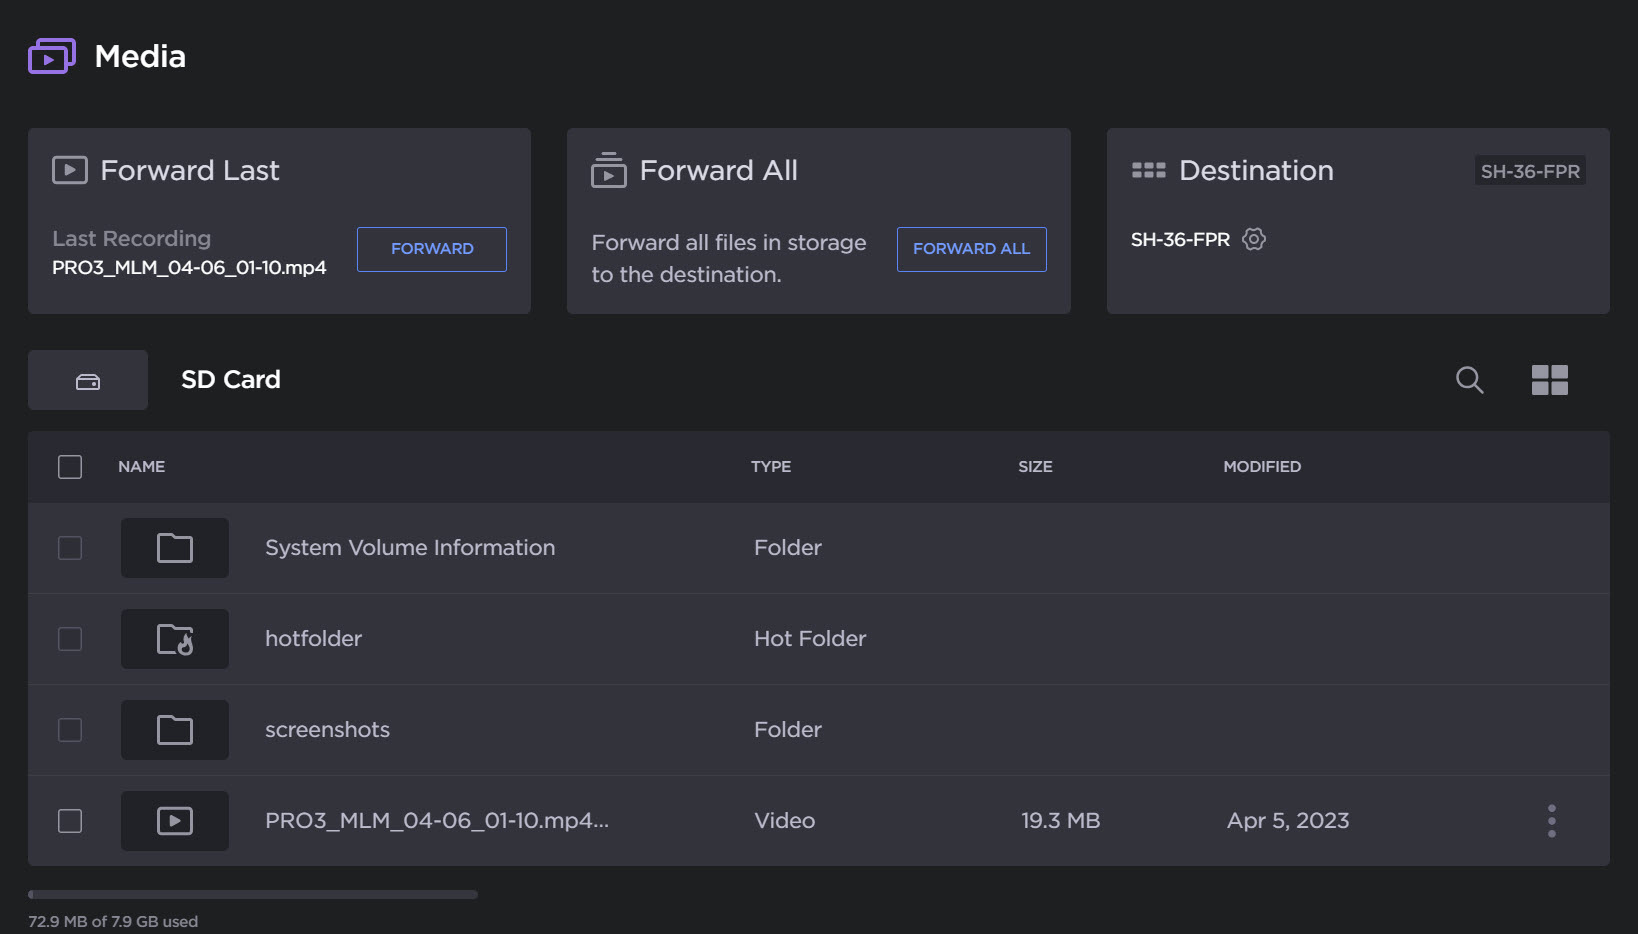1638x934 pixels.
Task: Click the FORWARD ALL button
Action: [971, 249]
